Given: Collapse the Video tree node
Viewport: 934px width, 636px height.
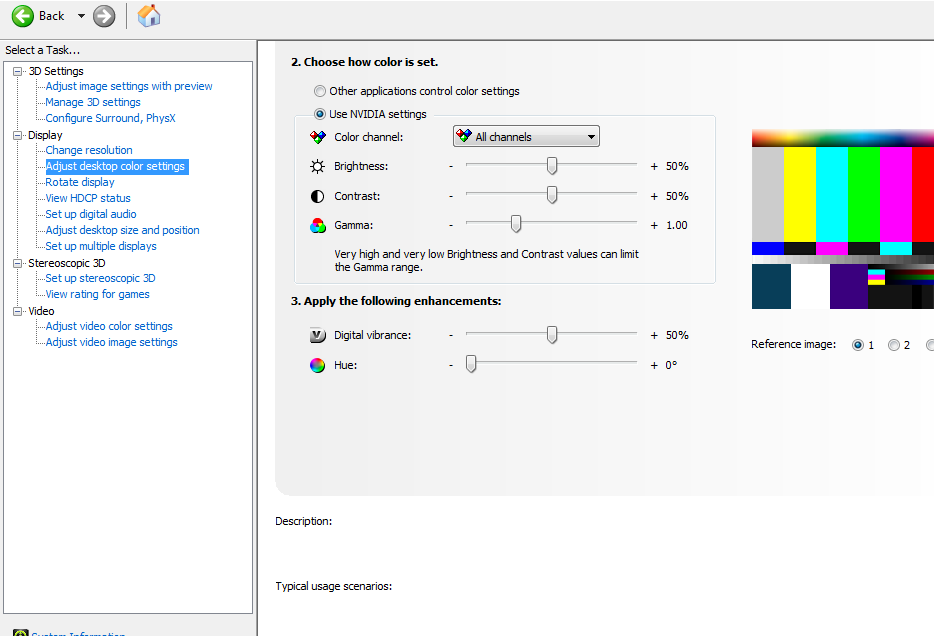Looking at the screenshot, I should [17, 311].
